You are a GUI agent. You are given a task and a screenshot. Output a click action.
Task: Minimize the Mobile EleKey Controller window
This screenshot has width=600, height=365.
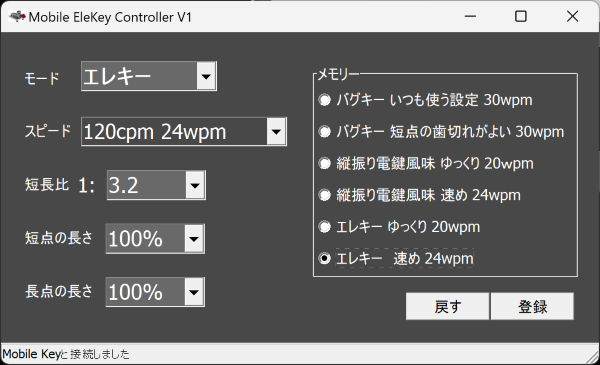coord(470,16)
